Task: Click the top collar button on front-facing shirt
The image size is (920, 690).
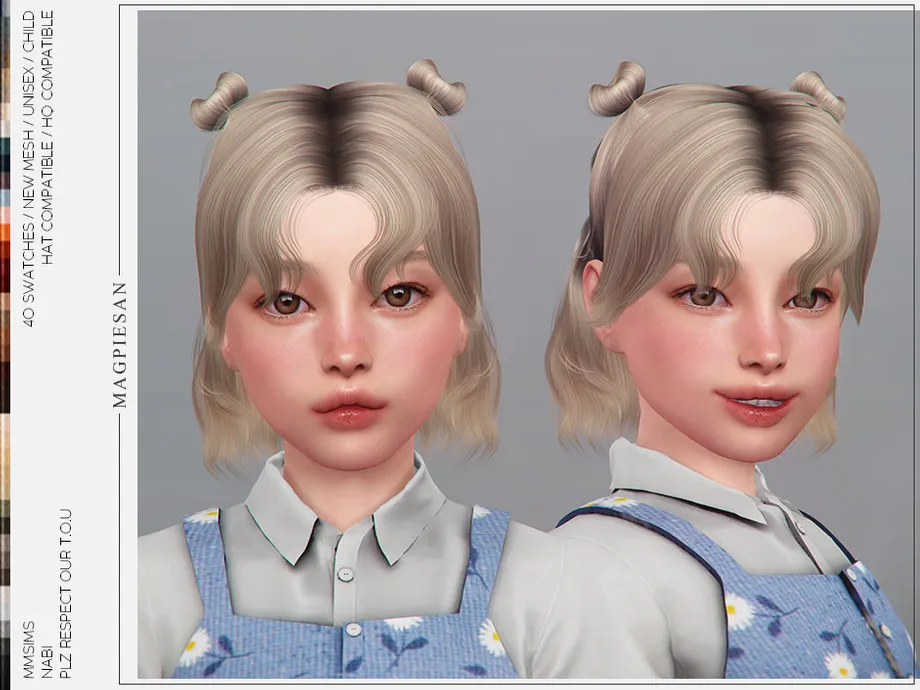Action: point(345,574)
